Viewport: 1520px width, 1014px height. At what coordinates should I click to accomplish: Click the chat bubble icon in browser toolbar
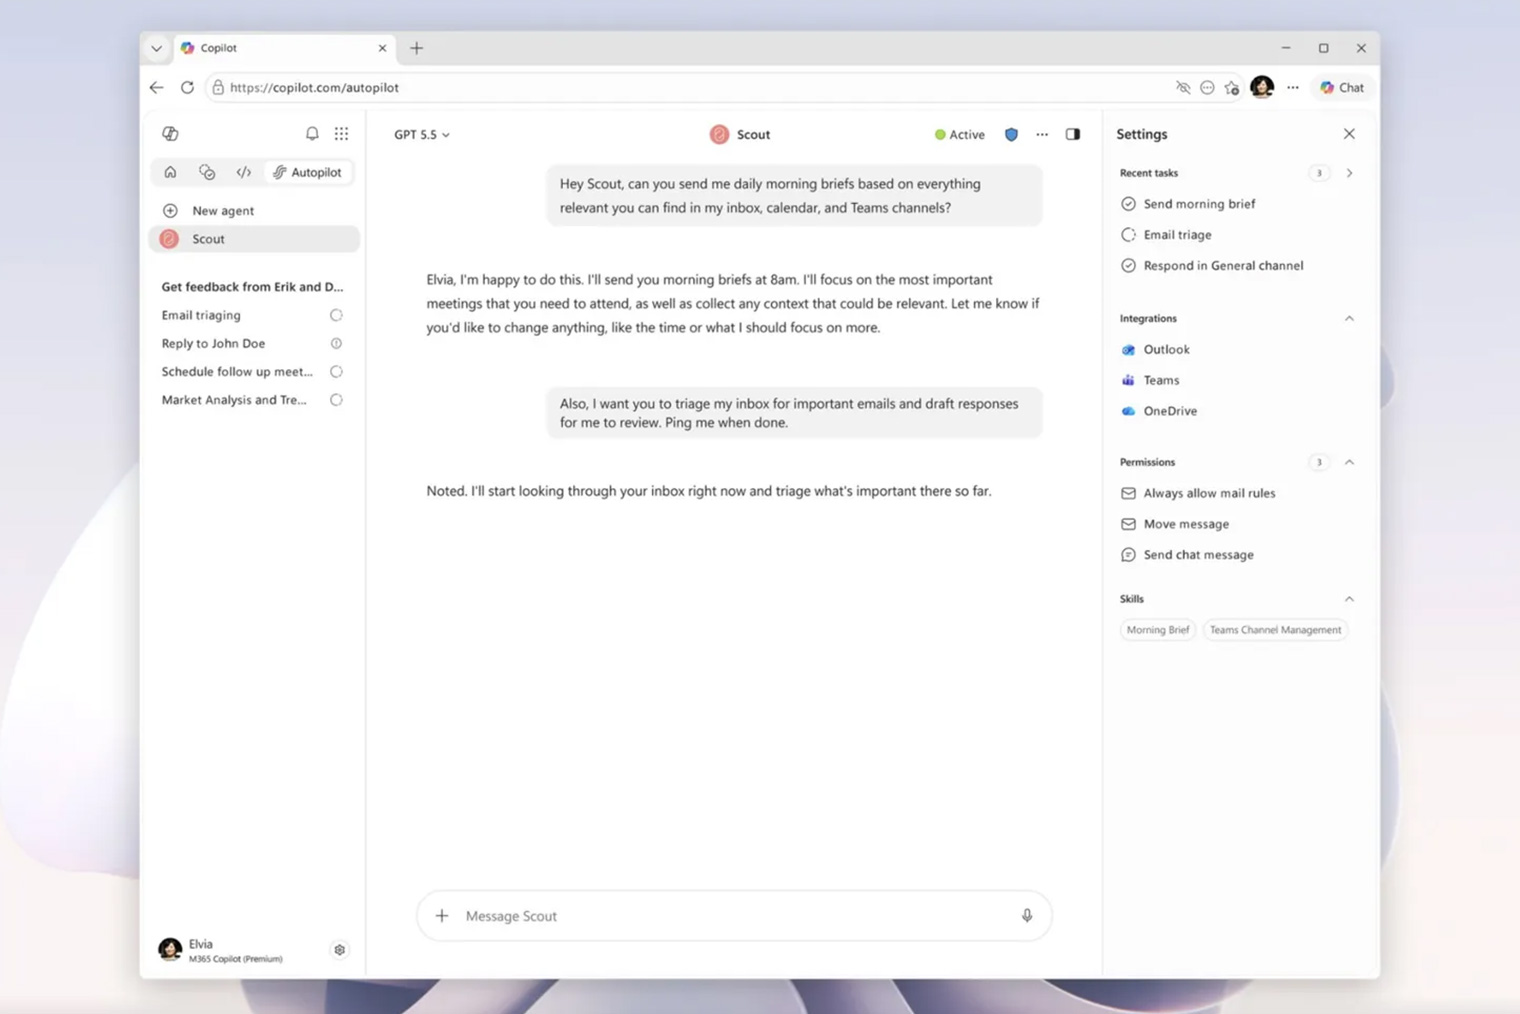[1207, 88]
